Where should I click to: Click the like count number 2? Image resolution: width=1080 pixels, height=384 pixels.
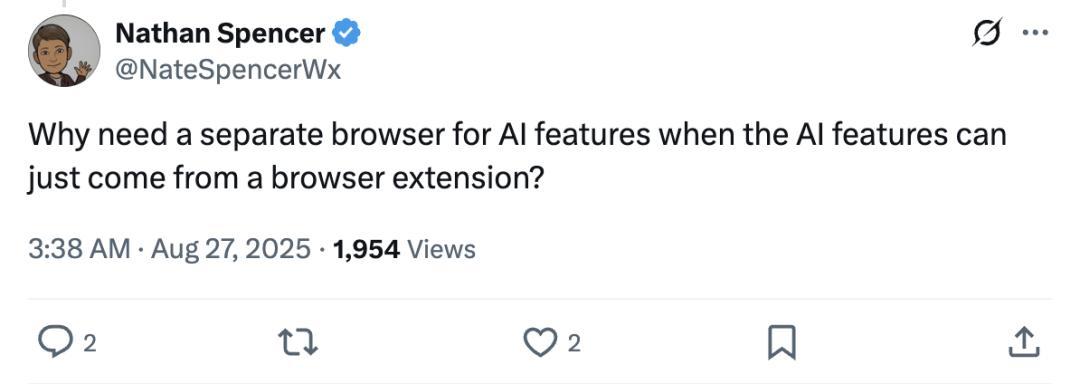[574, 343]
